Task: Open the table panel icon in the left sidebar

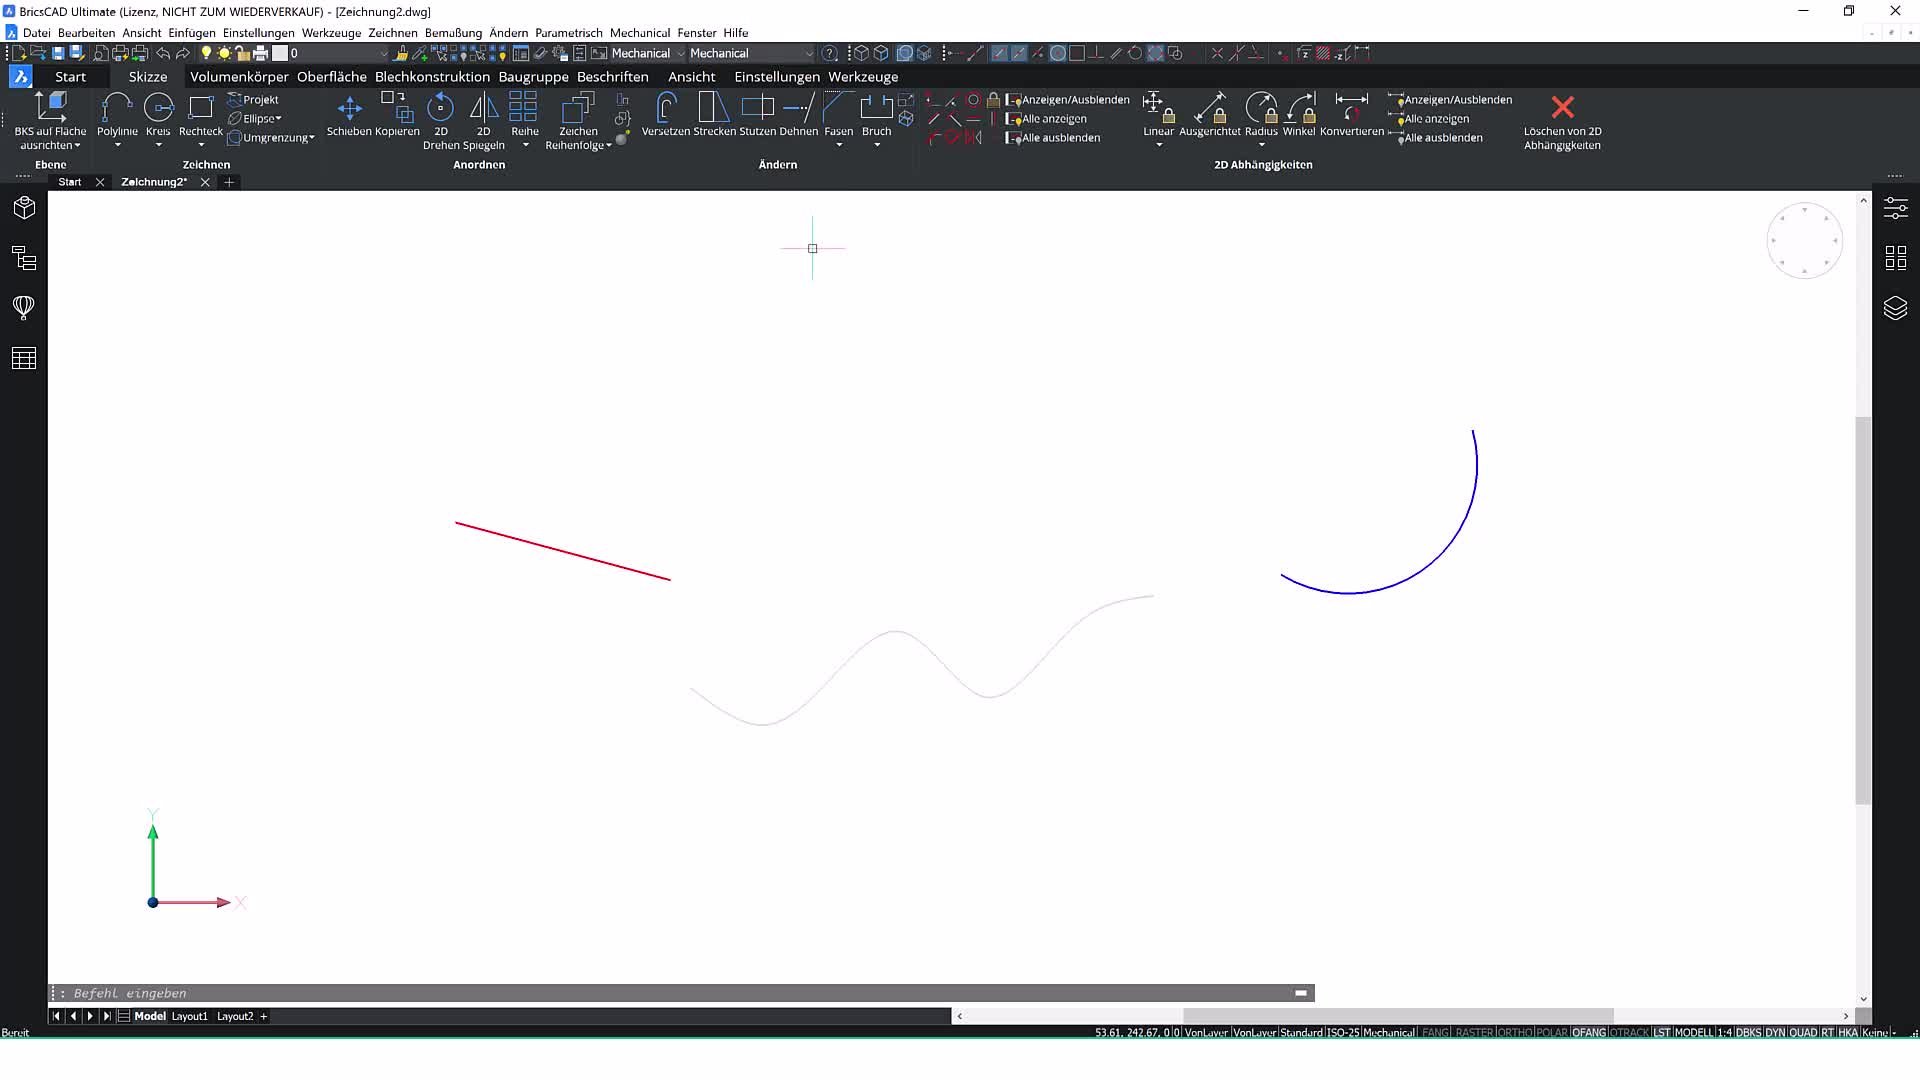Action: pos(24,358)
